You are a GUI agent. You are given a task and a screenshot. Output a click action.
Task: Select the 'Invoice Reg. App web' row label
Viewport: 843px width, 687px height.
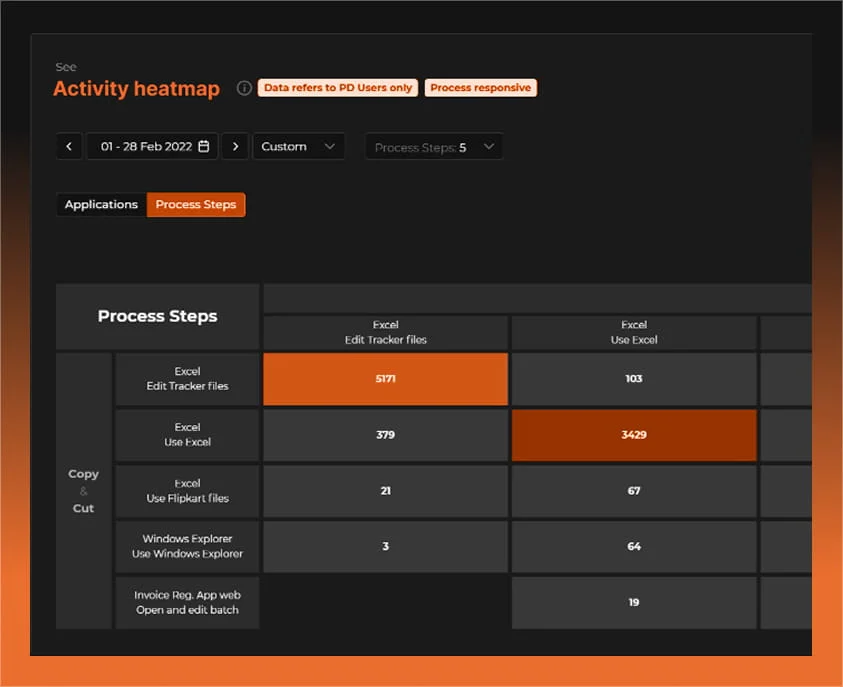(188, 602)
